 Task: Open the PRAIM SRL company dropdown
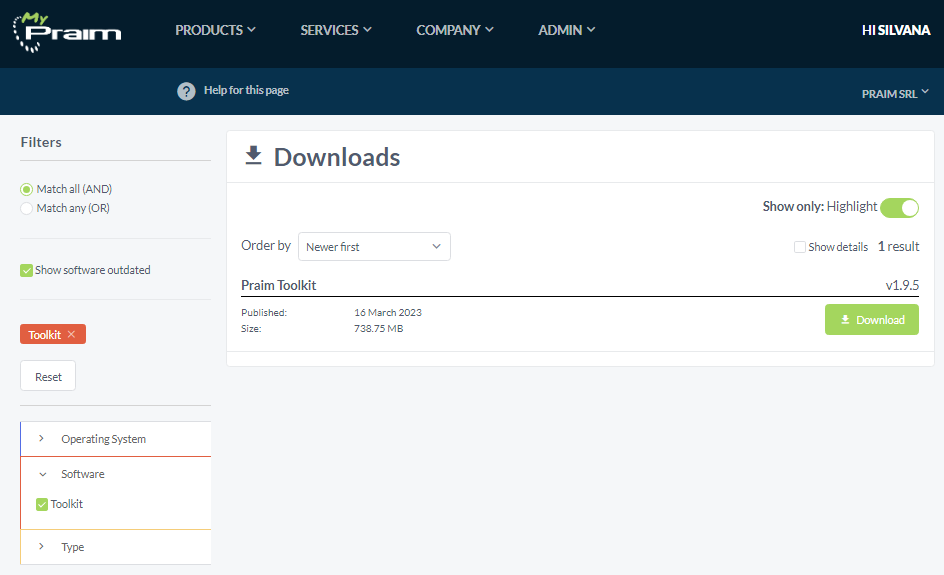895,94
